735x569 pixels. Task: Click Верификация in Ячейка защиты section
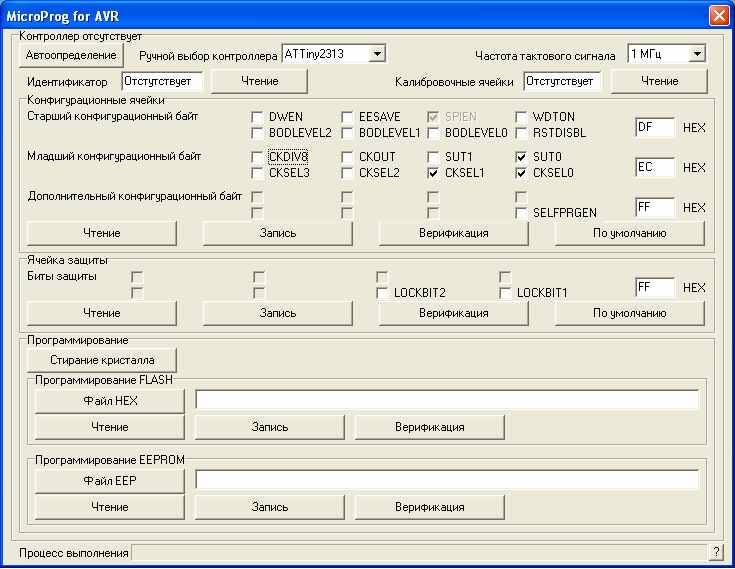(x=453, y=313)
